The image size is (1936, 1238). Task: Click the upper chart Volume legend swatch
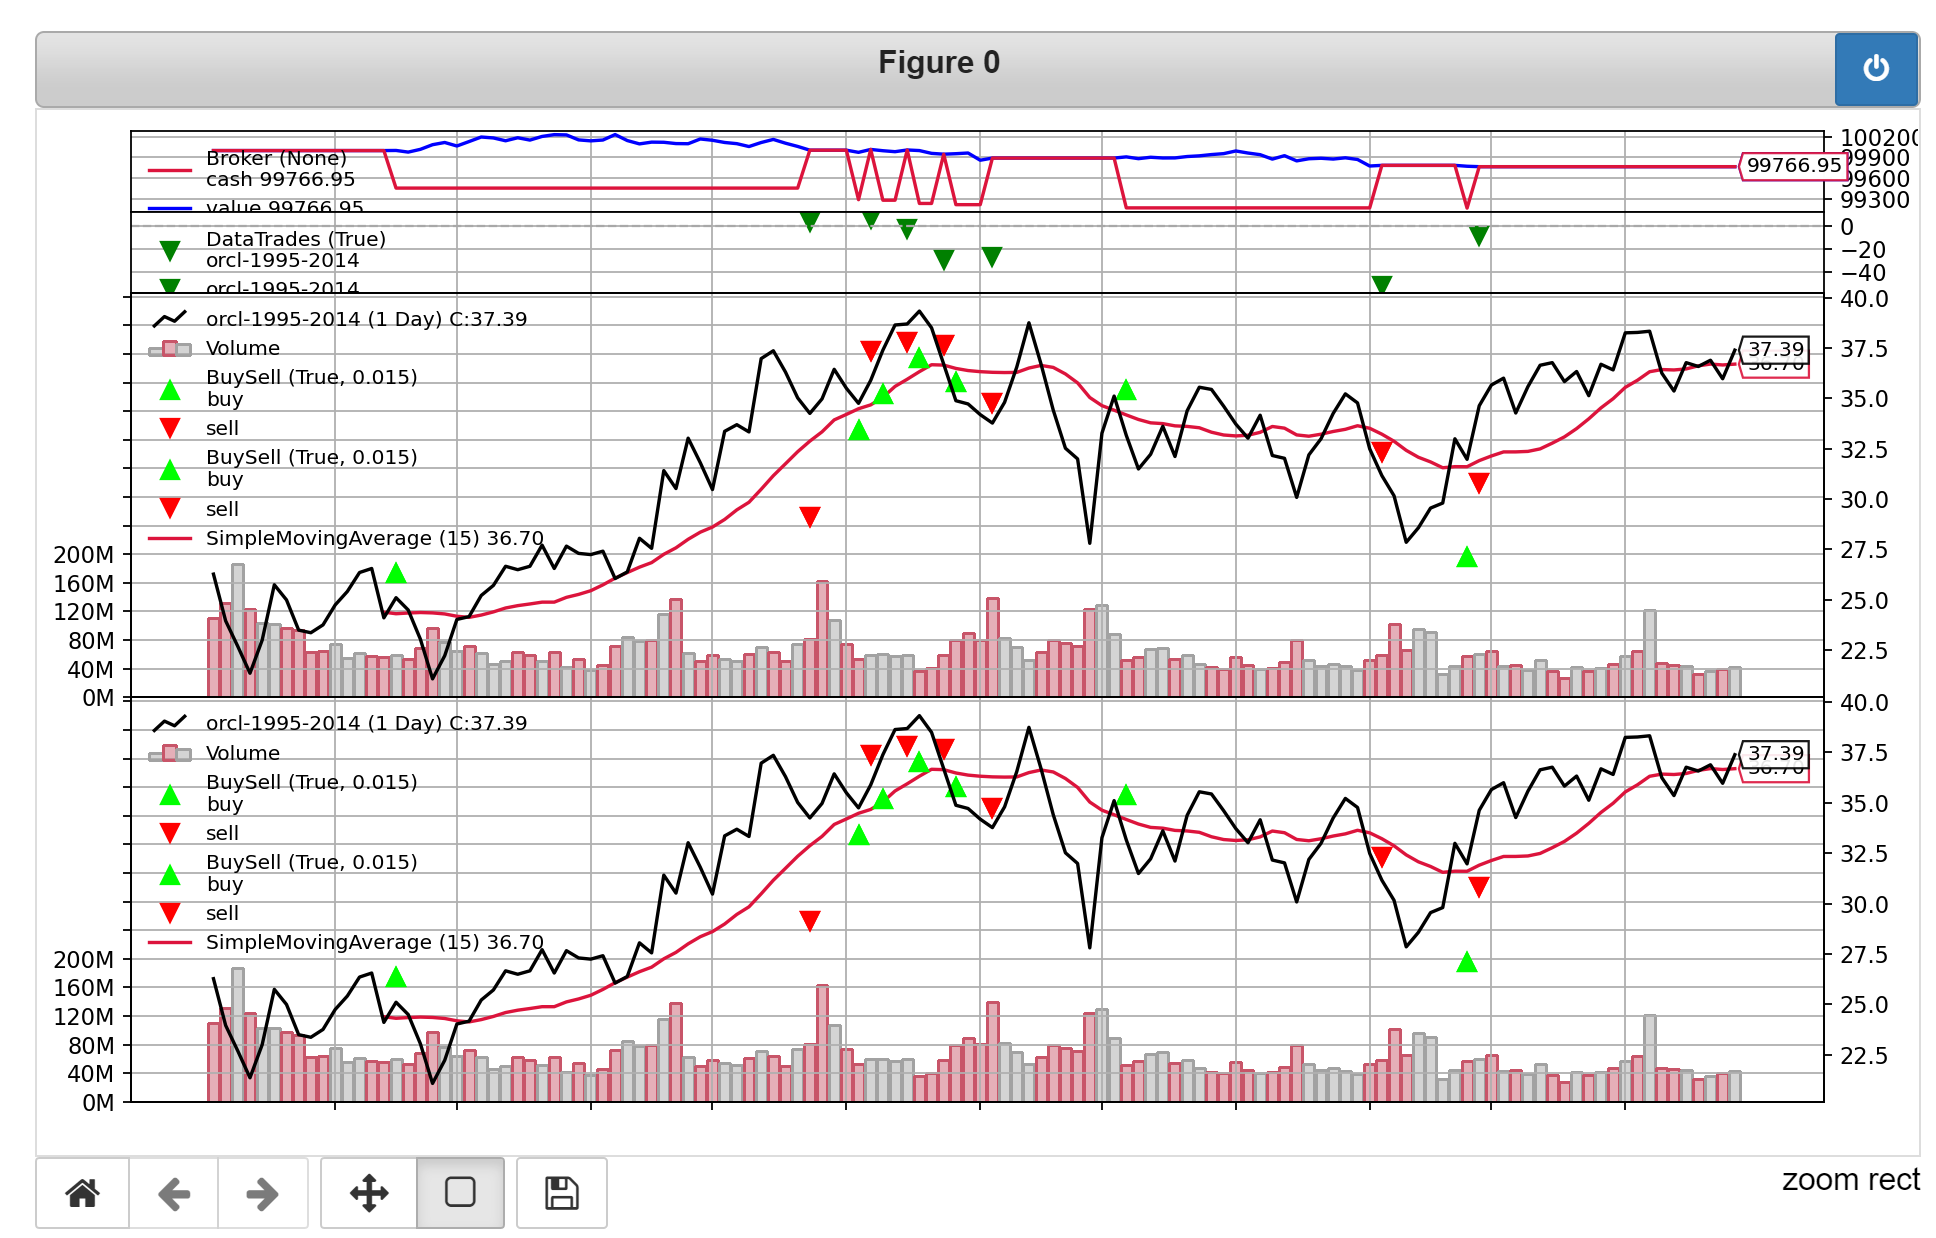170,349
